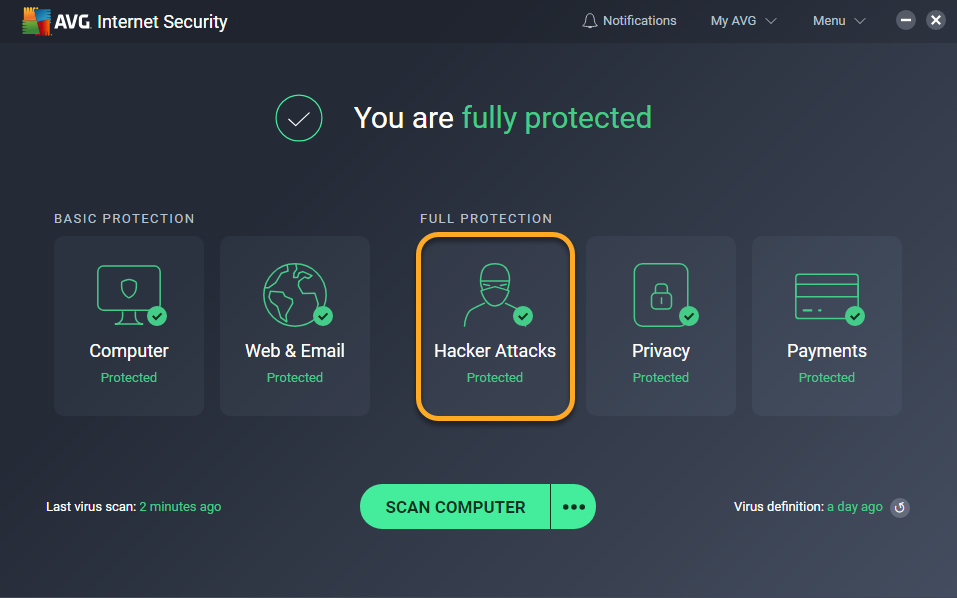
Task: Click the Computer monitor shield icon
Action: point(131,295)
